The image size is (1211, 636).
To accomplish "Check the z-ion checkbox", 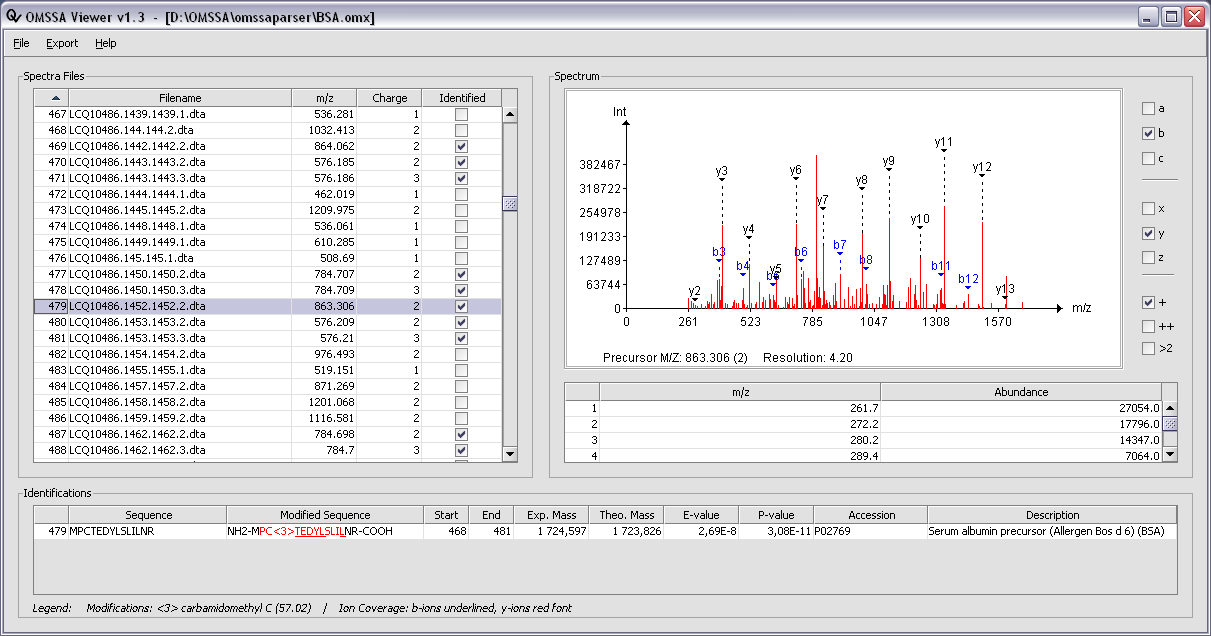I will tap(1148, 258).
